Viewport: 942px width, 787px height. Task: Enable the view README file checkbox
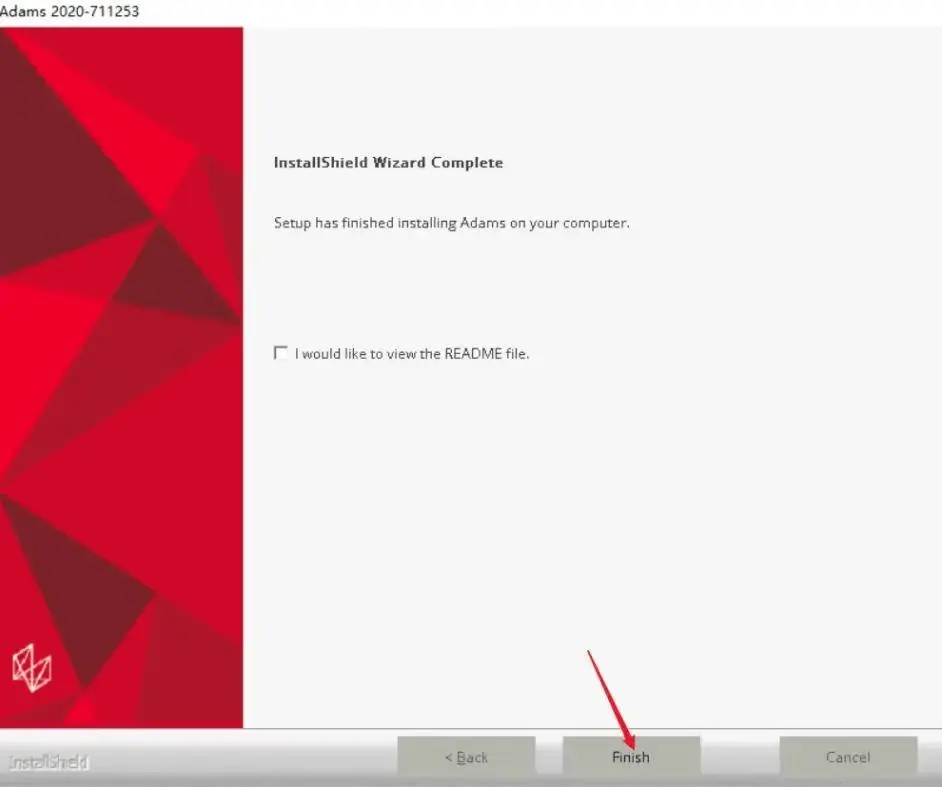281,353
